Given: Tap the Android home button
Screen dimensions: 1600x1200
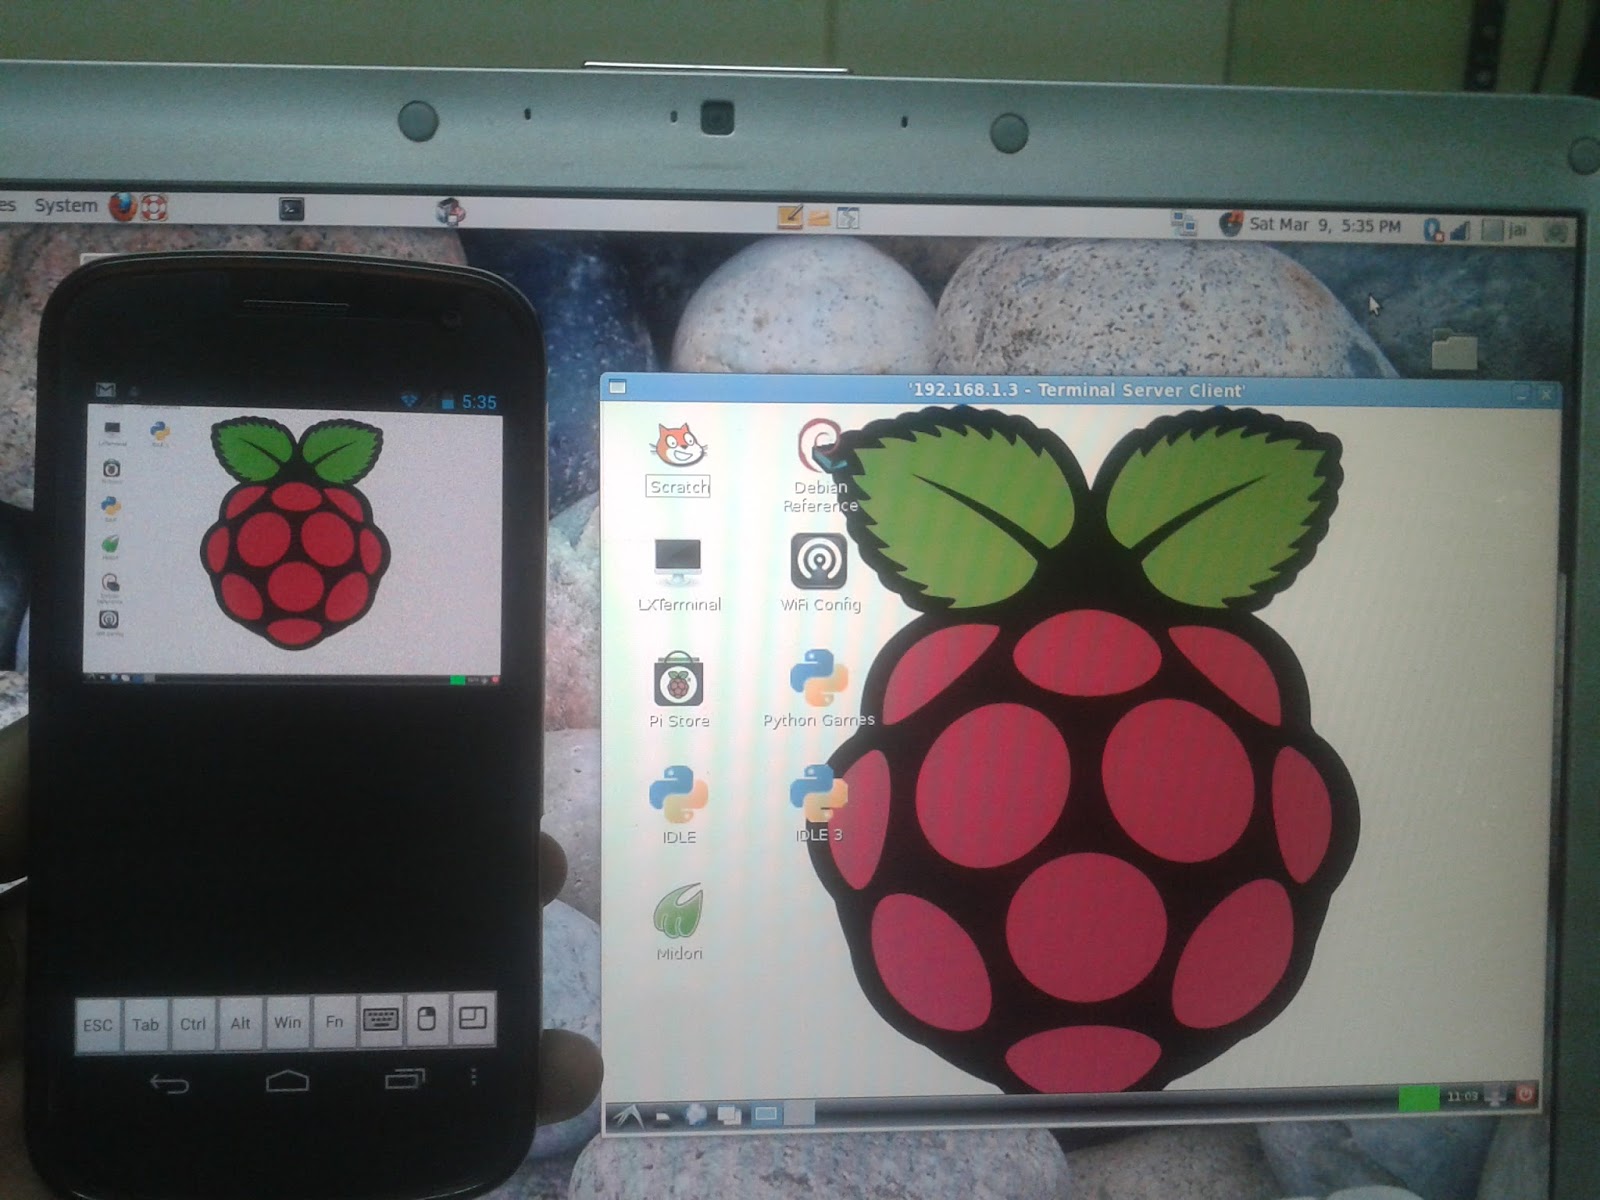Looking at the screenshot, I should (x=287, y=1081).
